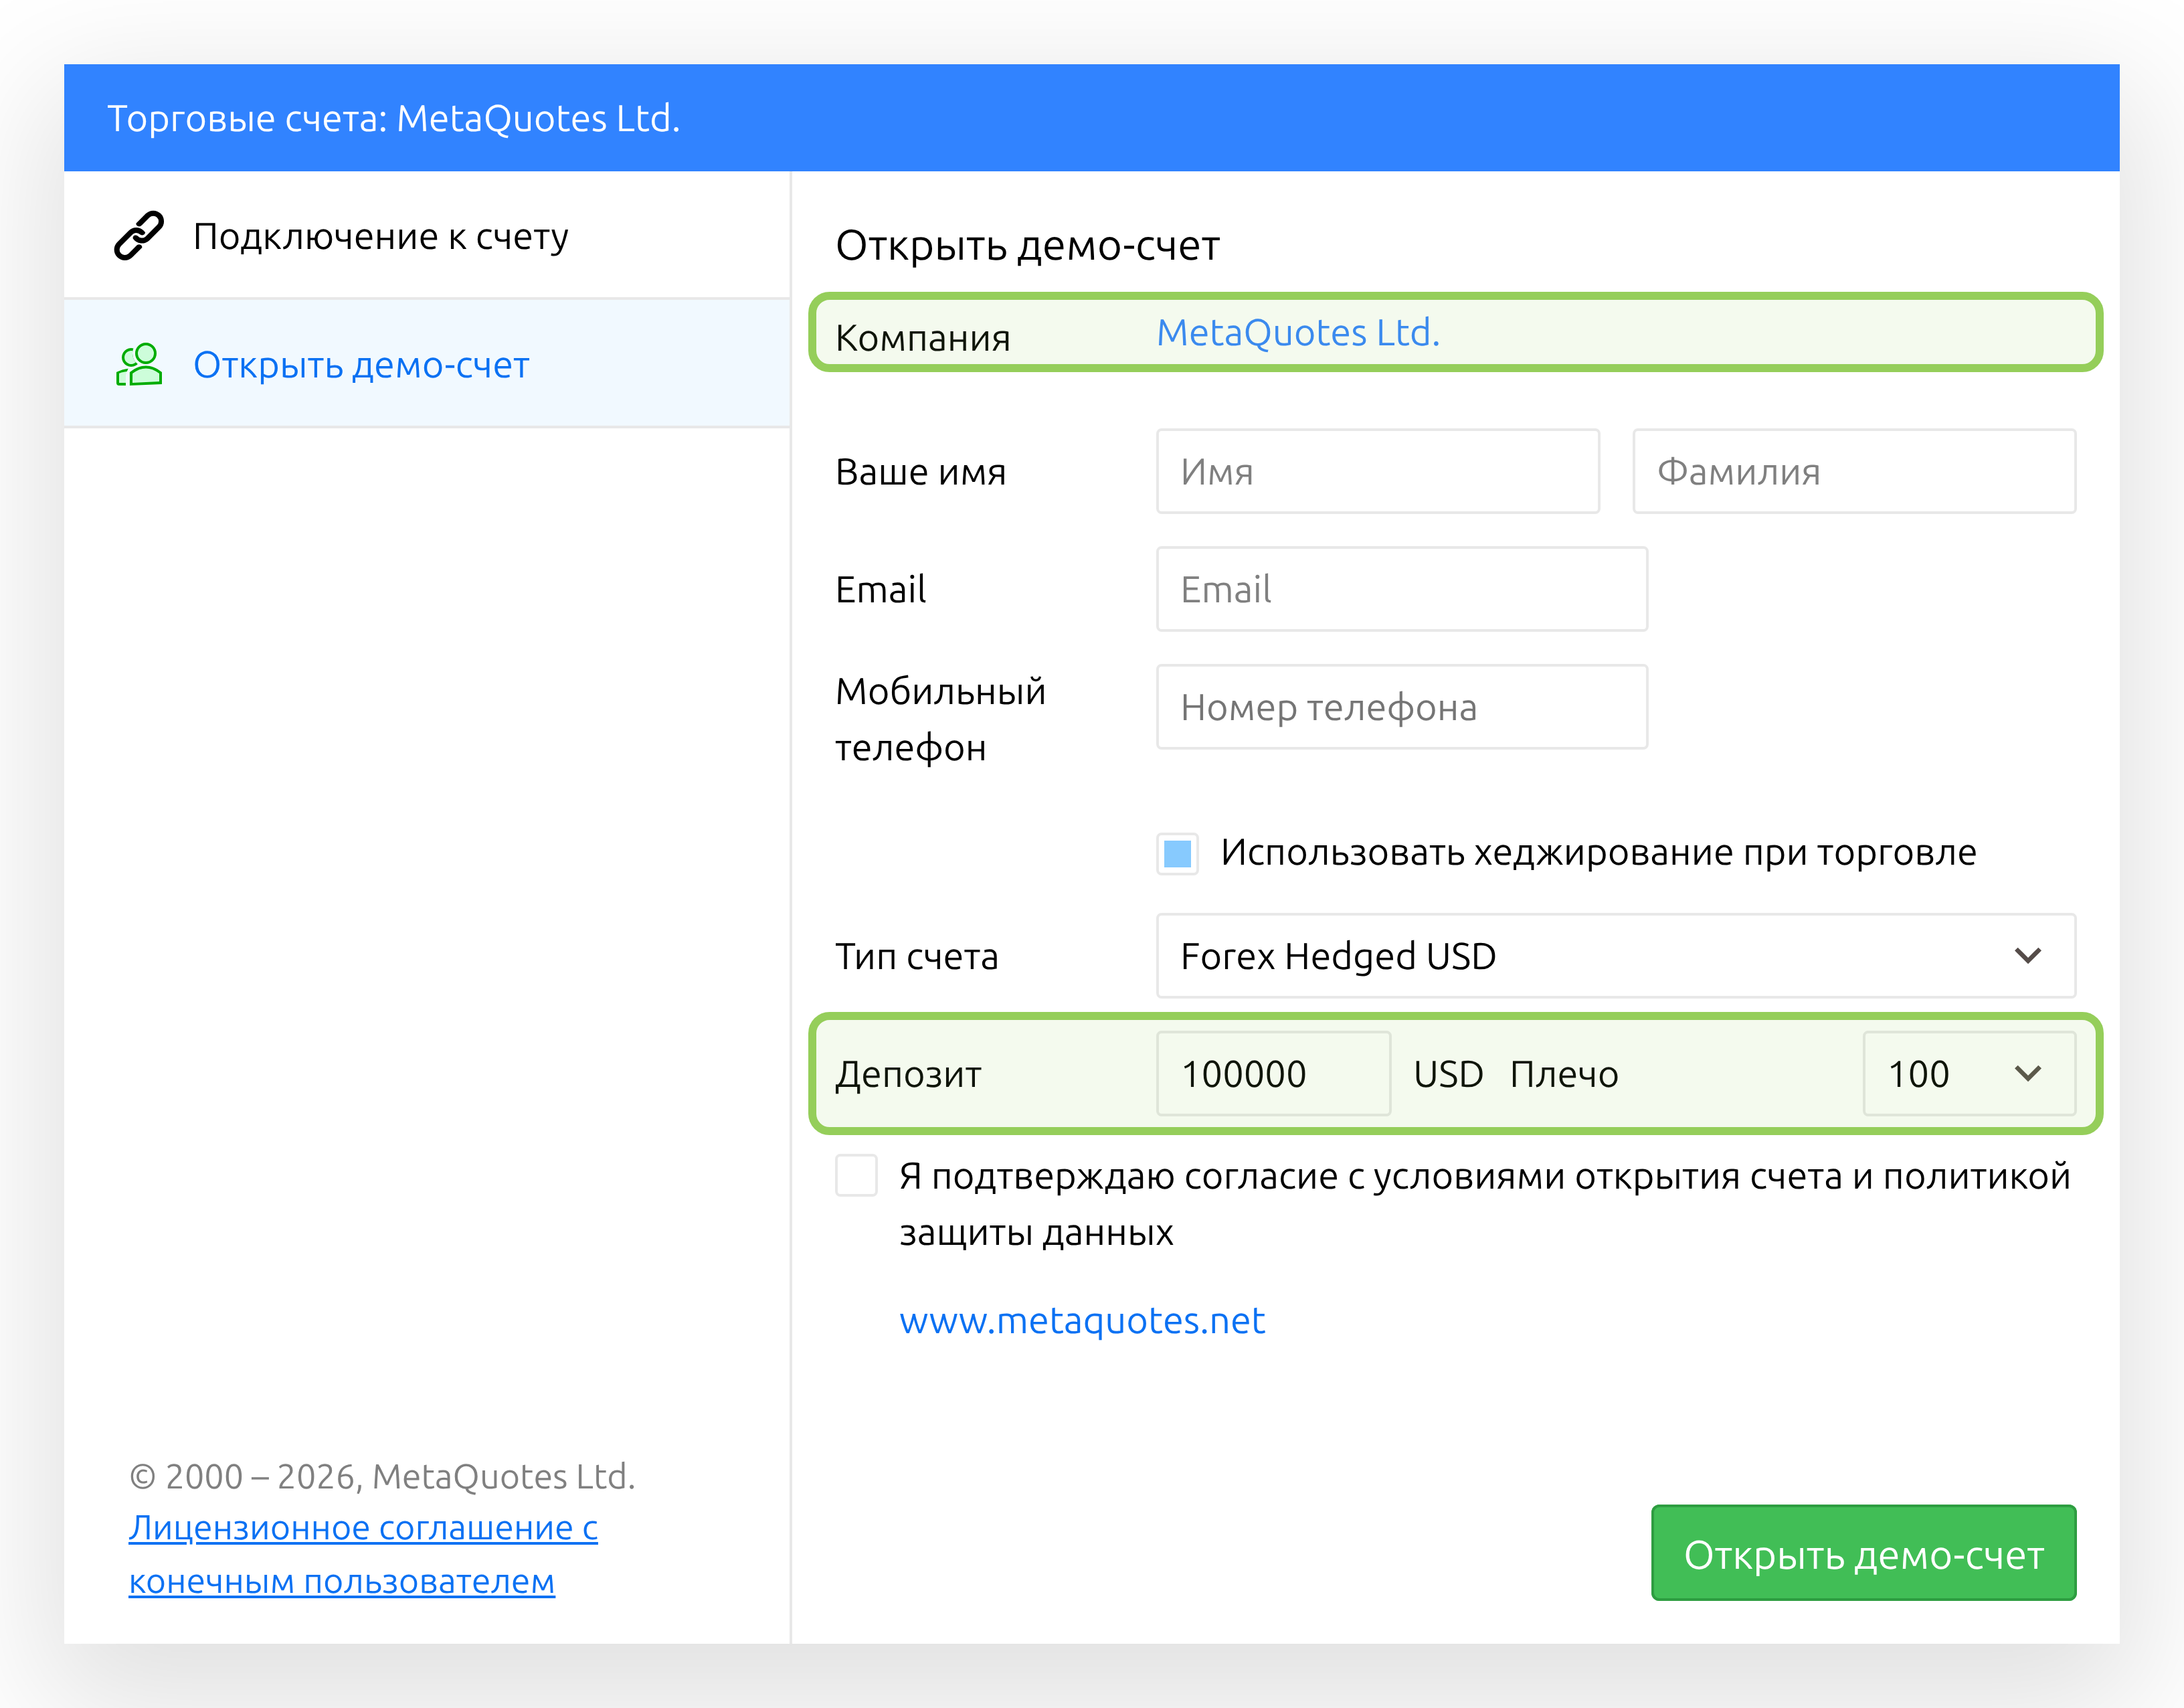This screenshot has width=2184, height=1708.
Task: Open the Лицензионное соглашение license link
Action: [x=363, y=1555]
